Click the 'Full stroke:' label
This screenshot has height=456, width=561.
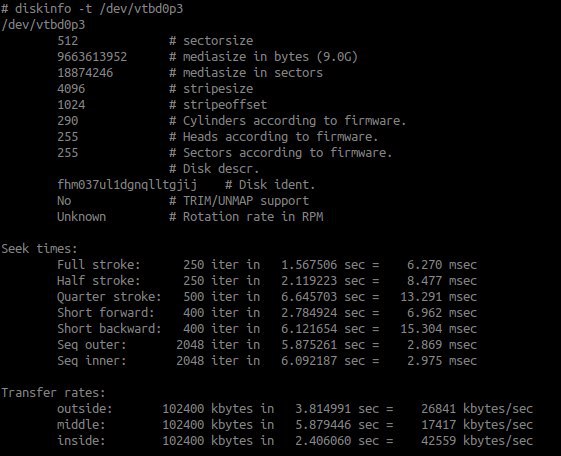99,265
